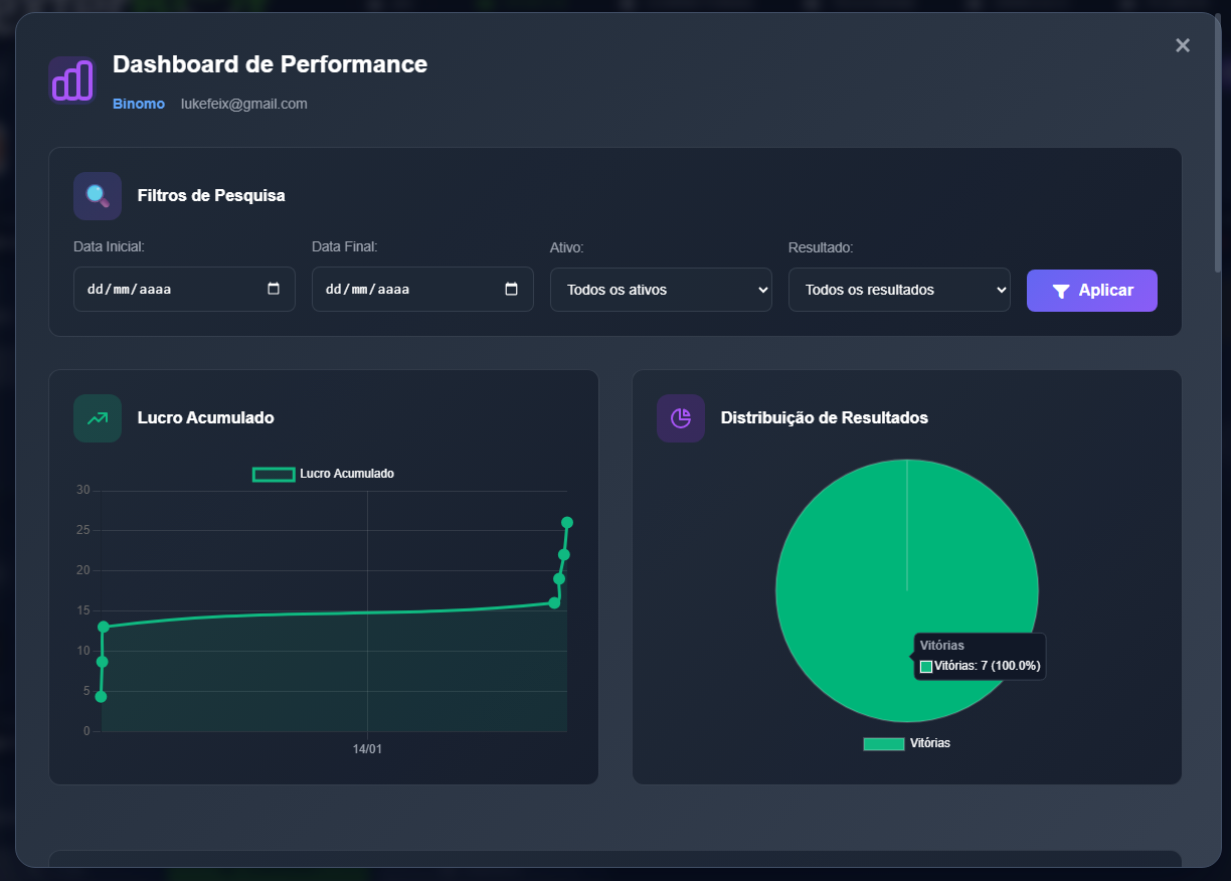Click the lowest data point on profit chart
1231x881 pixels.
click(101, 696)
